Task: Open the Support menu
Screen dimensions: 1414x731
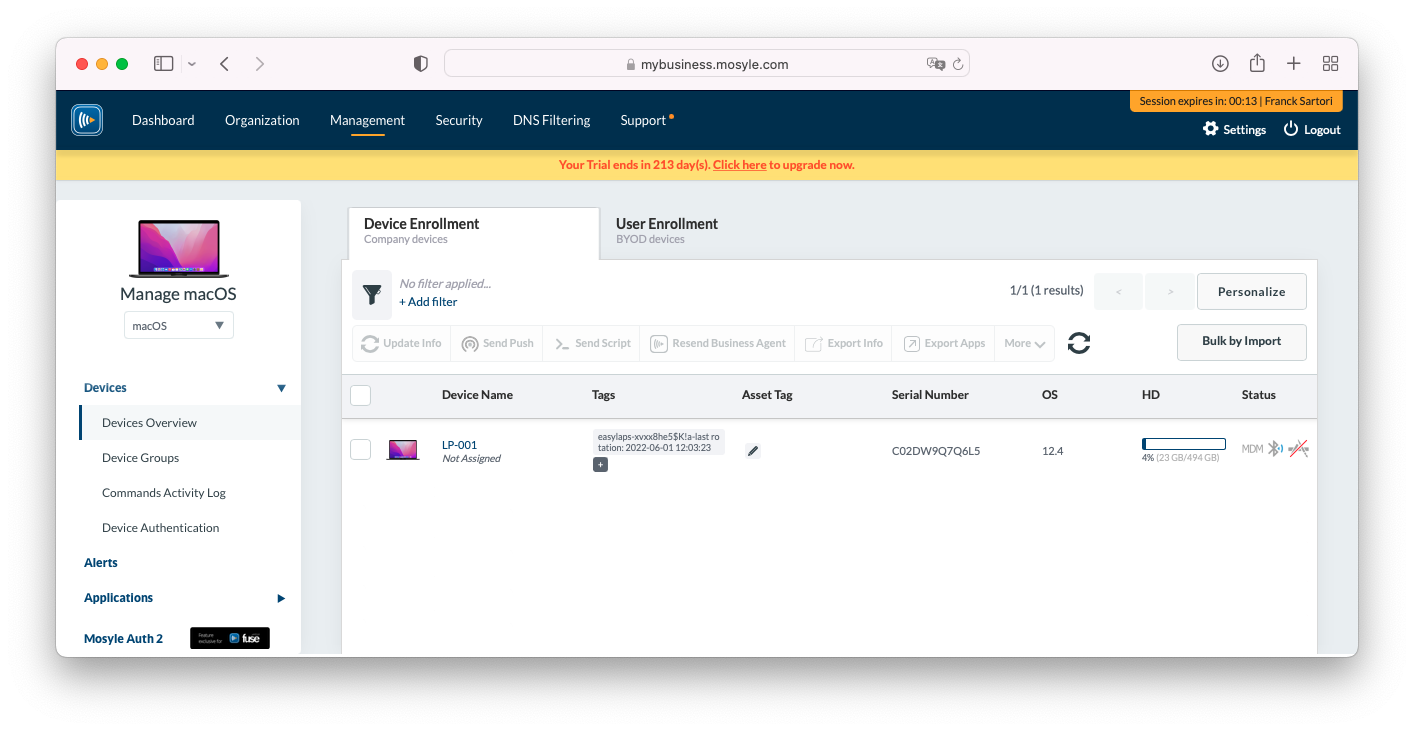Action: tap(643, 120)
